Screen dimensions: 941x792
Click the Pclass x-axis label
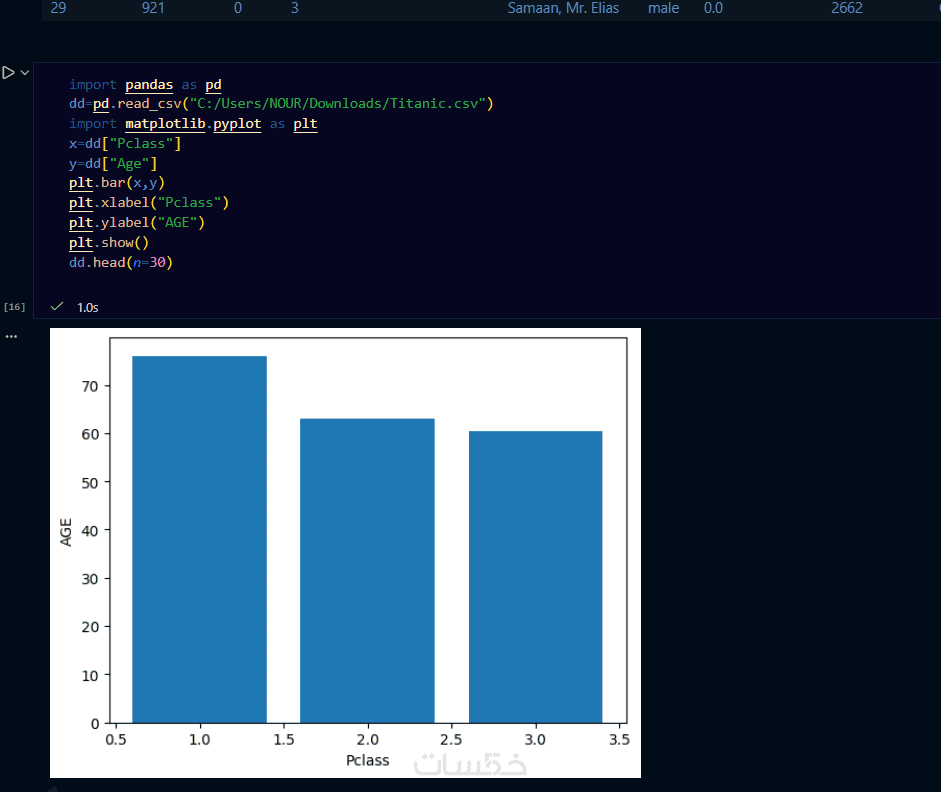pyautogui.click(x=367, y=760)
